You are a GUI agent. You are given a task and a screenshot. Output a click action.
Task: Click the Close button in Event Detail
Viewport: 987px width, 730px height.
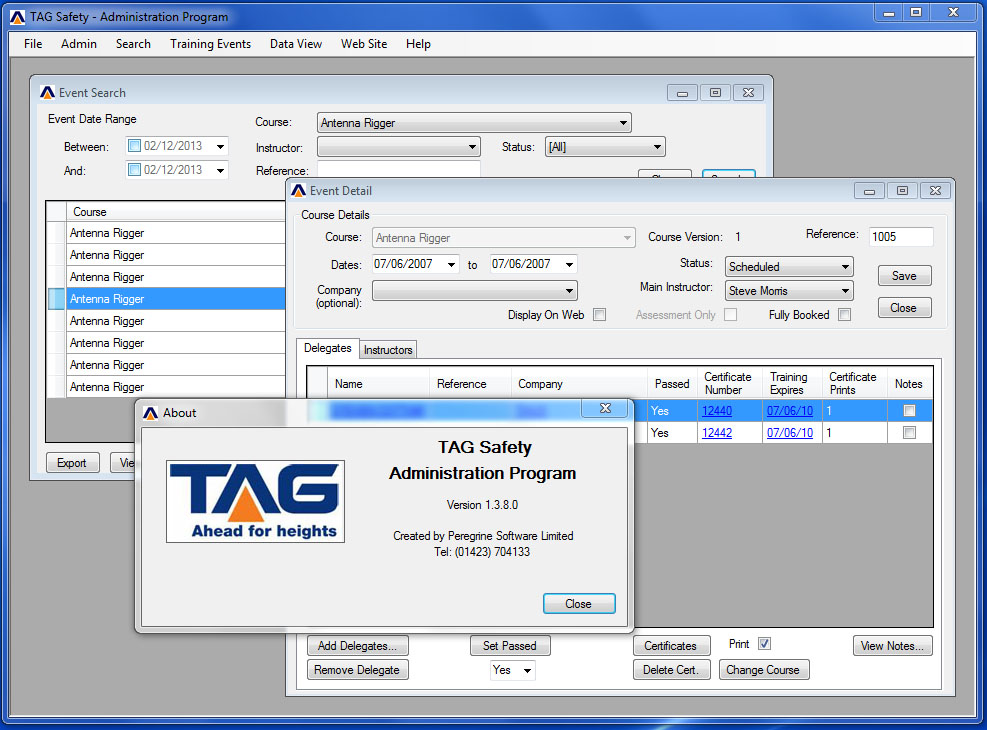(905, 308)
